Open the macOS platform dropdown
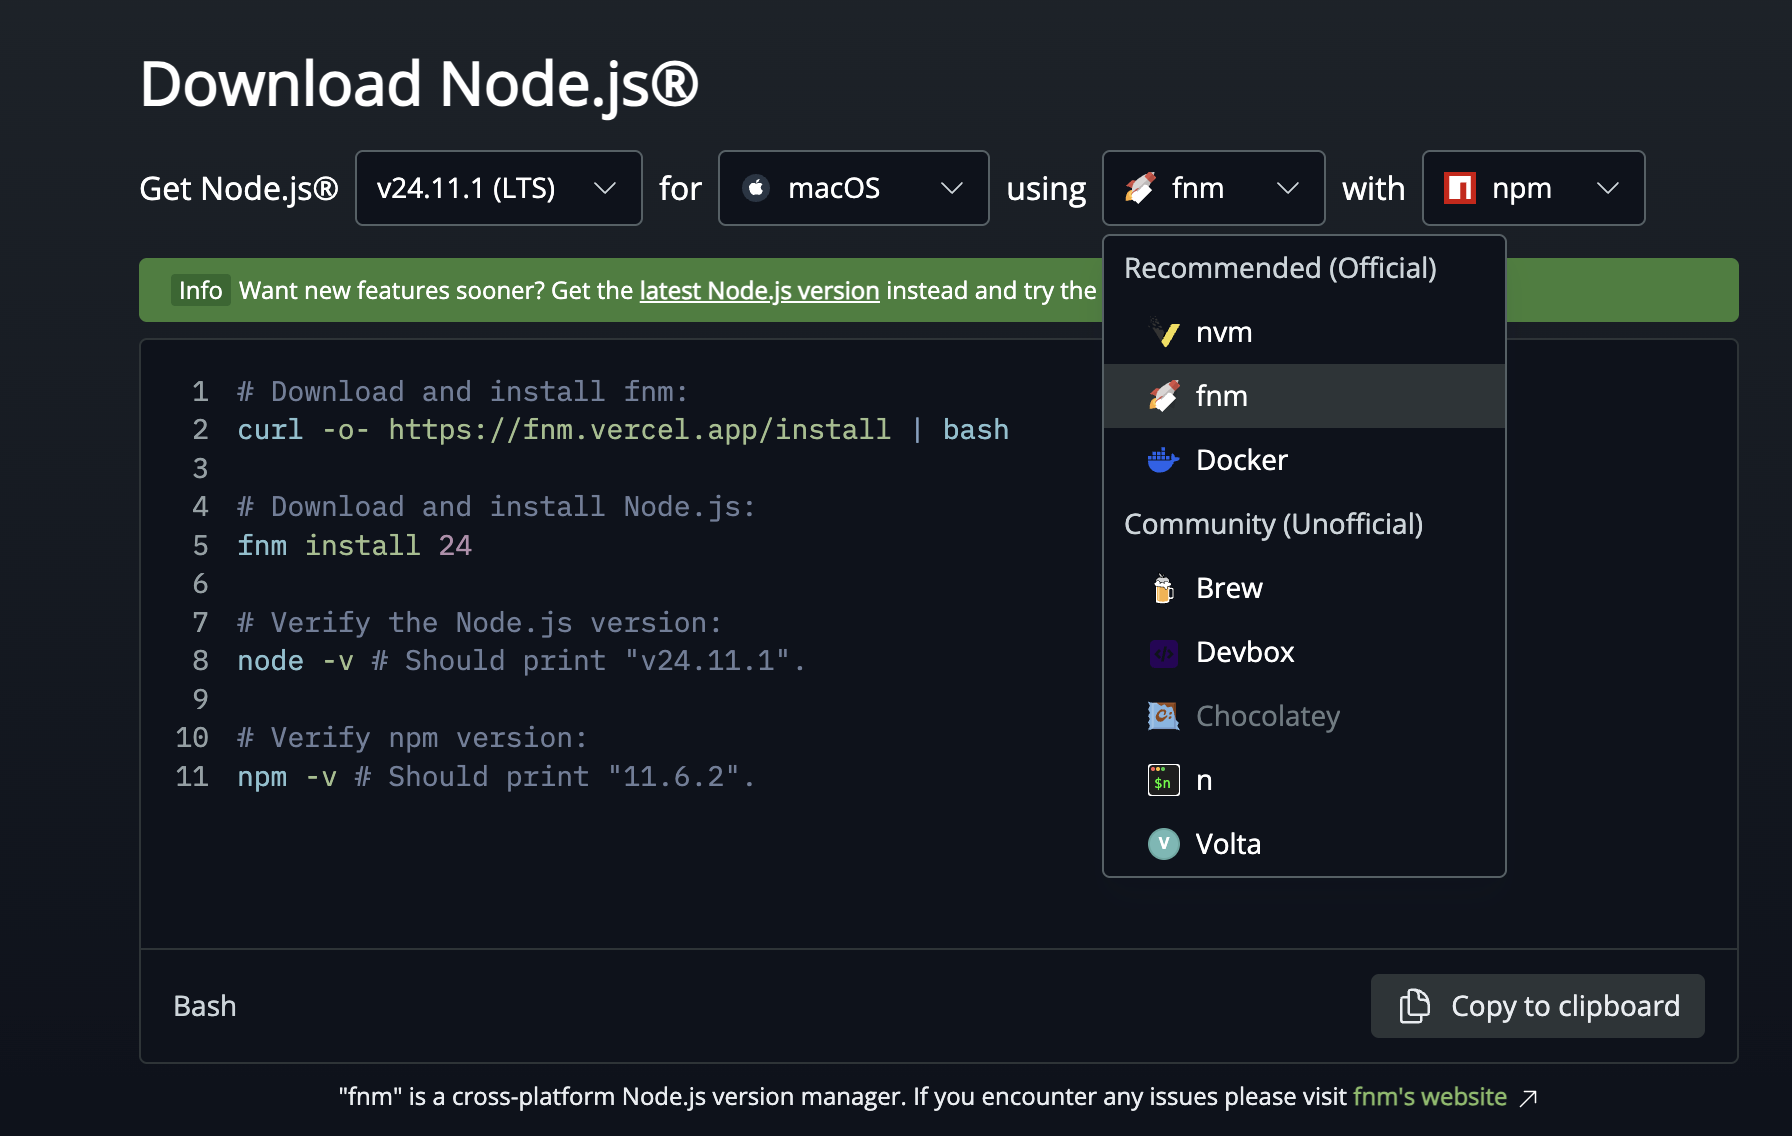This screenshot has width=1792, height=1136. click(854, 188)
